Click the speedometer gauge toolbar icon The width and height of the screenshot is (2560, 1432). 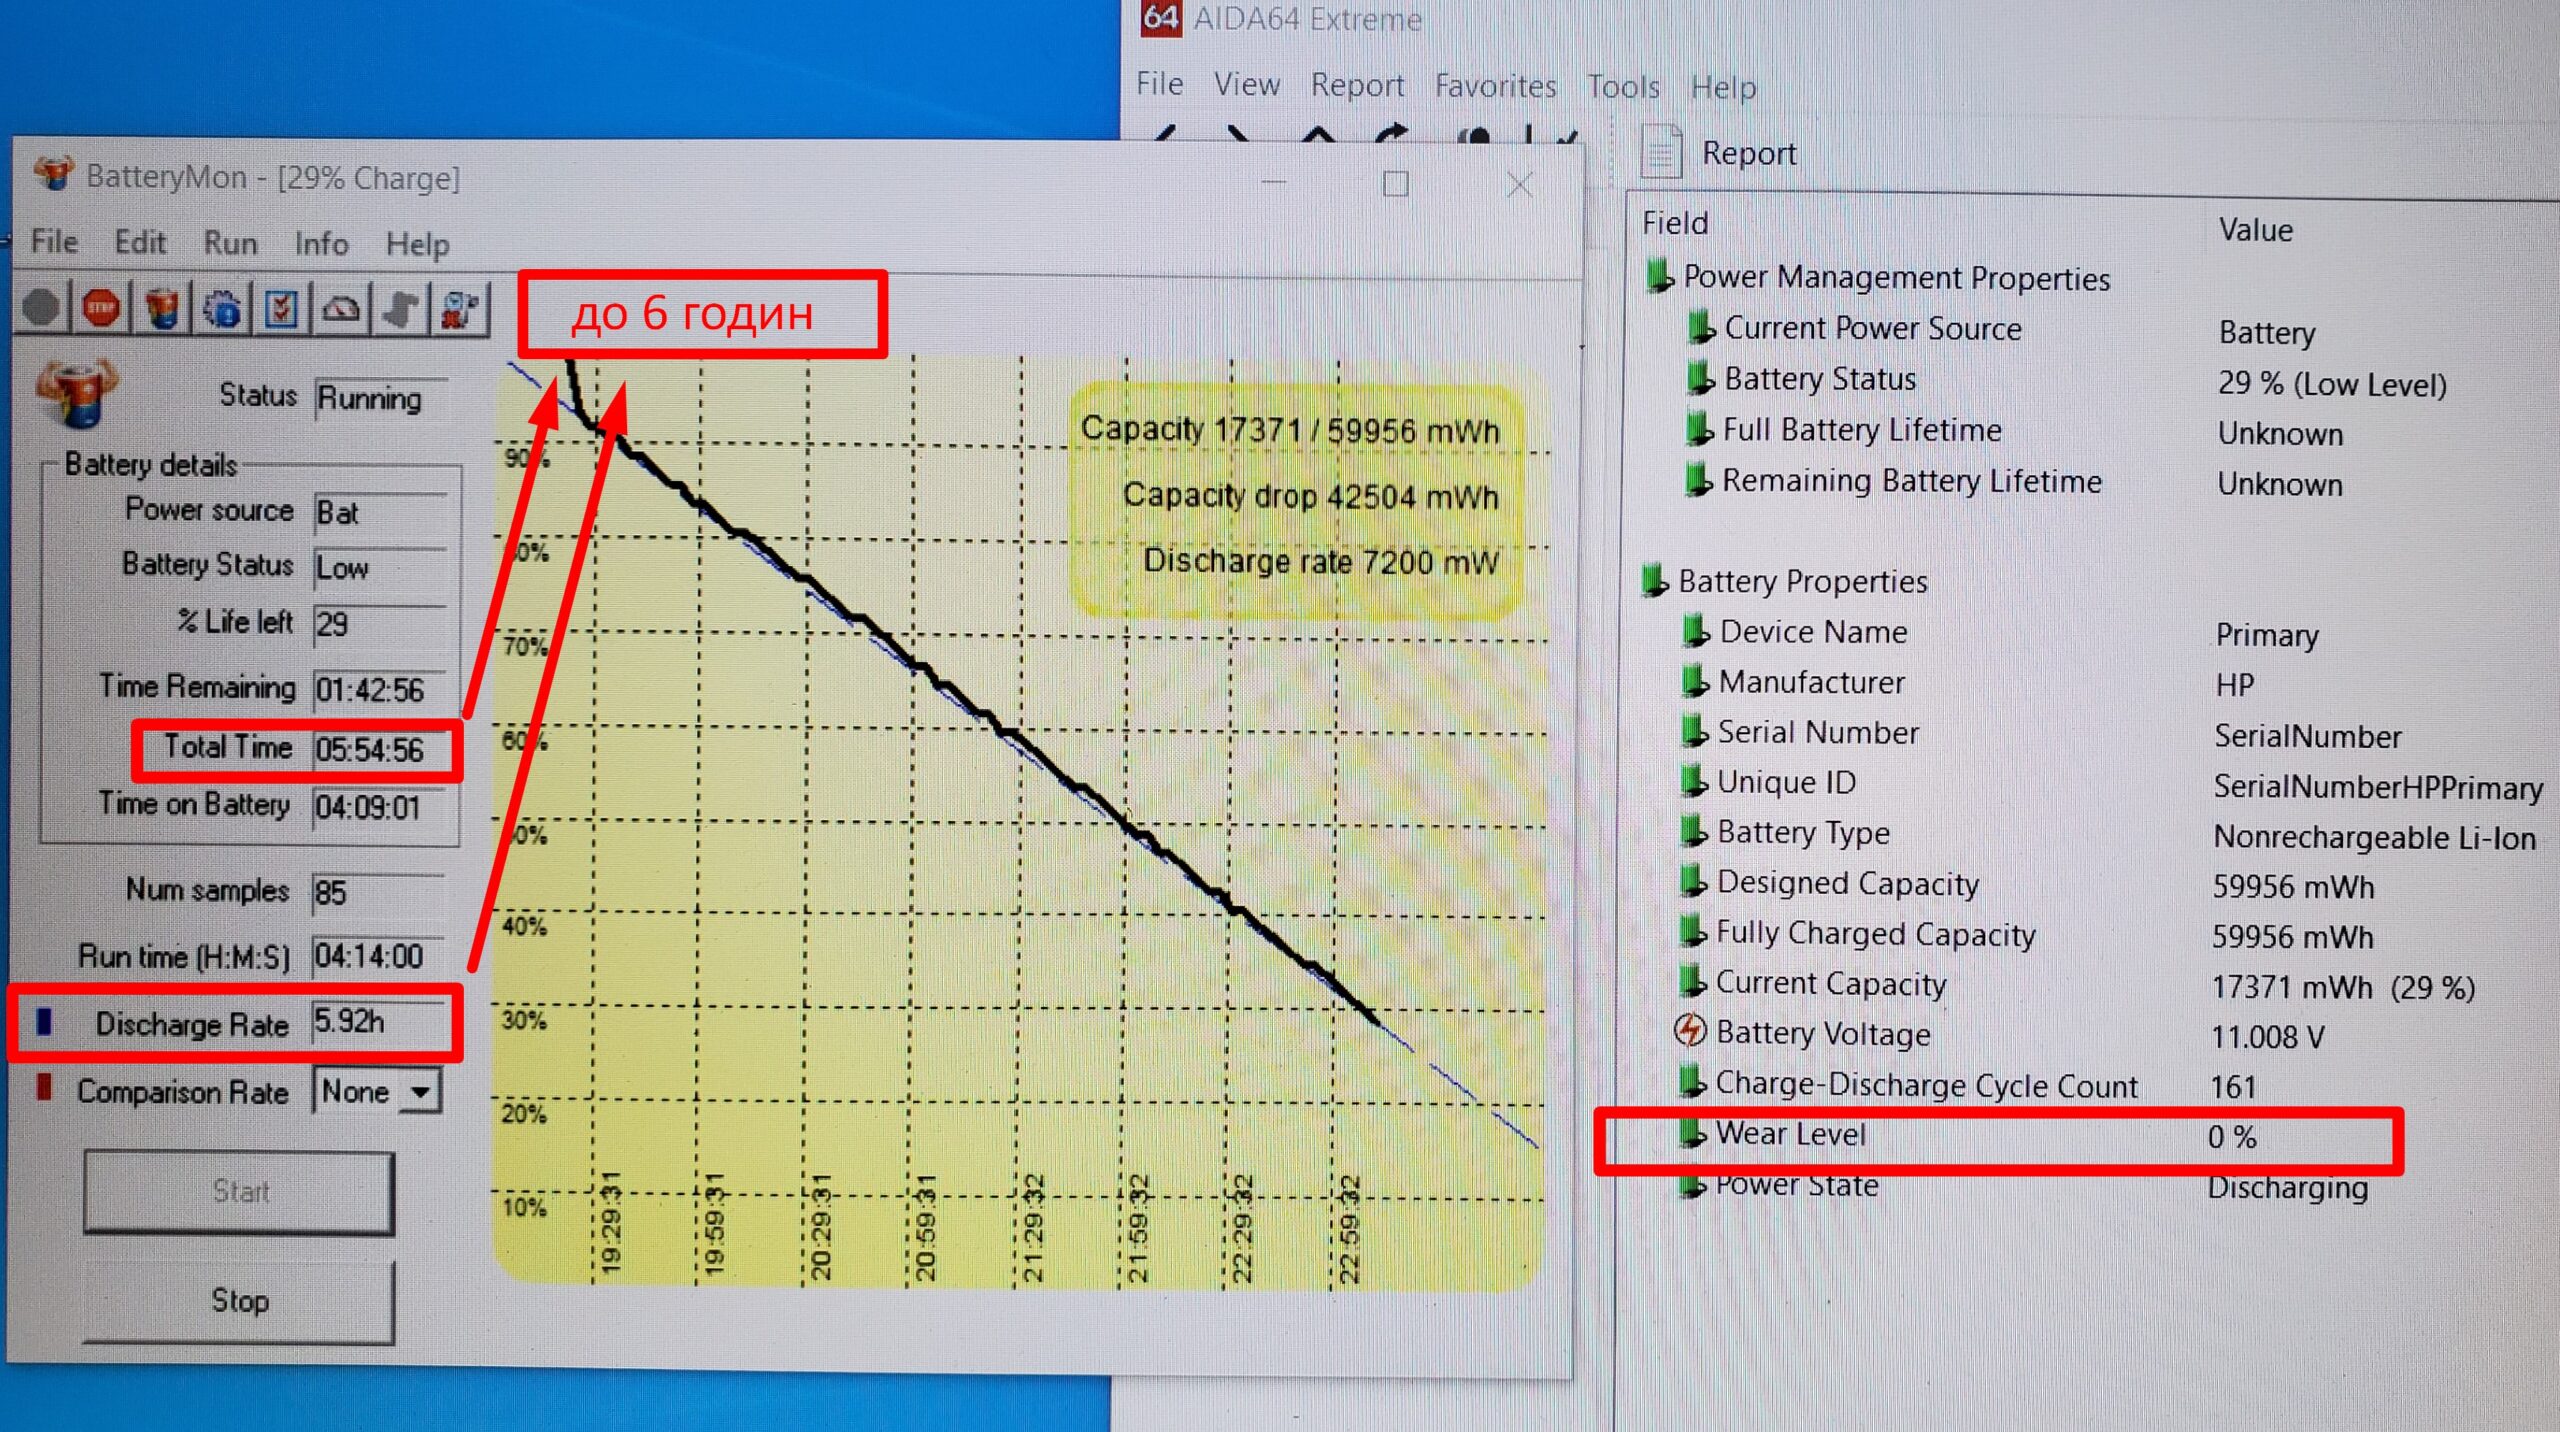pyautogui.click(x=341, y=309)
